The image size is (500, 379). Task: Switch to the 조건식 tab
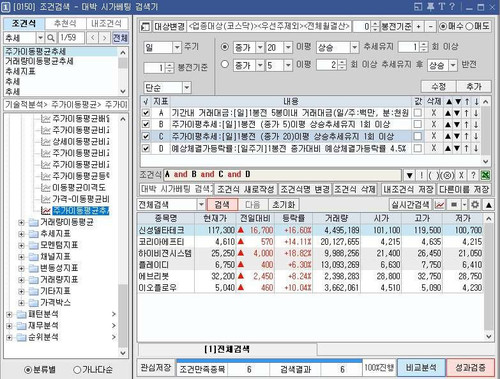(x=24, y=23)
